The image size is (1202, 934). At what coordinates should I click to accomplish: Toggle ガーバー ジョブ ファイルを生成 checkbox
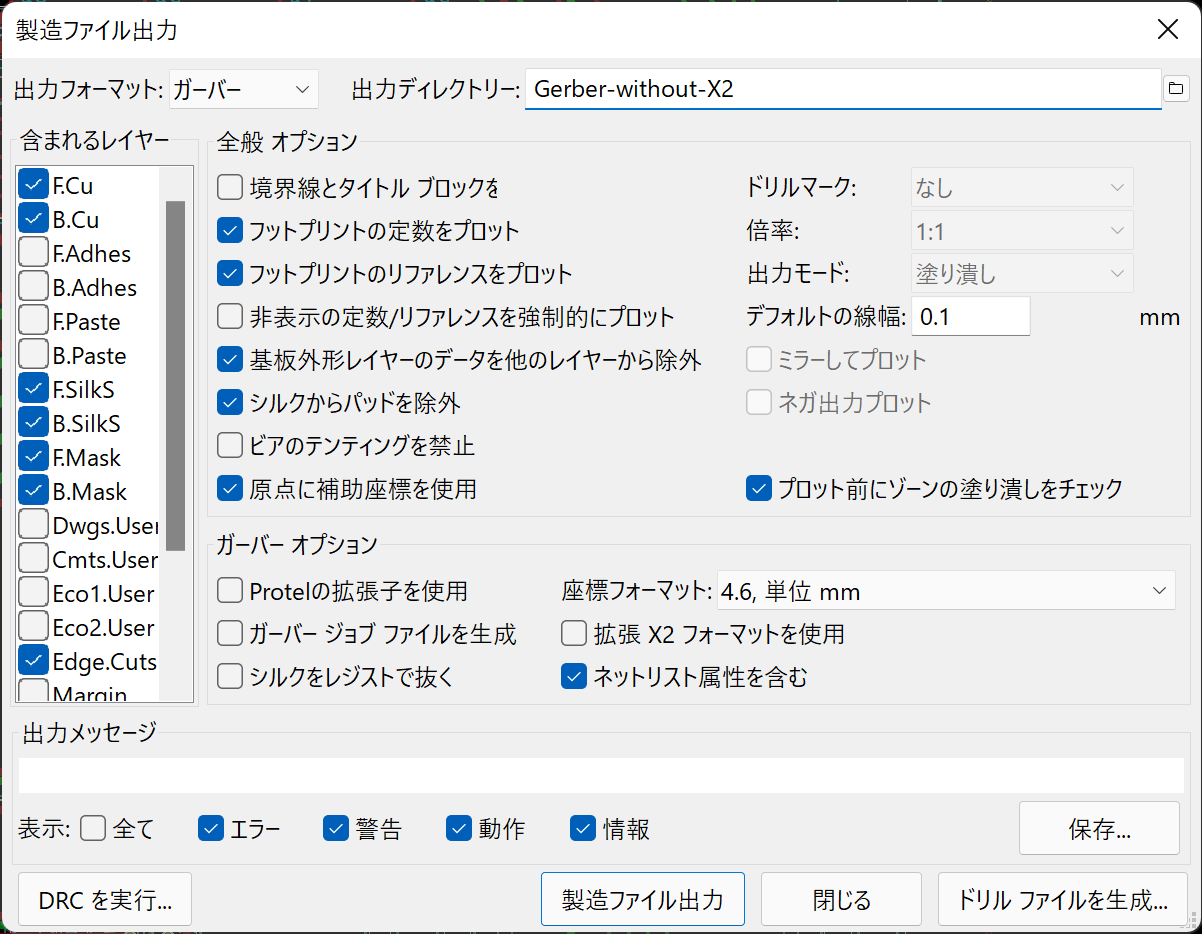pyautogui.click(x=230, y=634)
